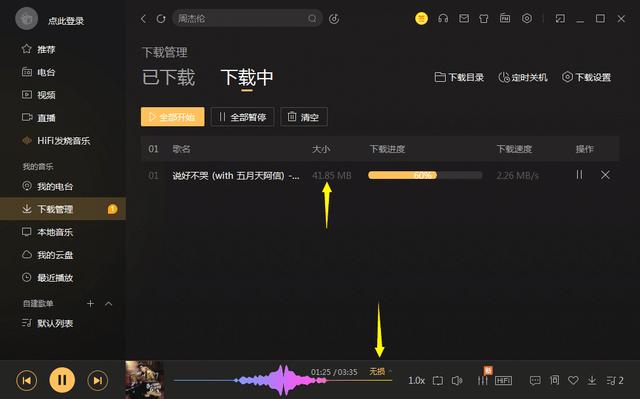Open 定时关机 timer option
This screenshot has height=399, width=640.
point(523,77)
